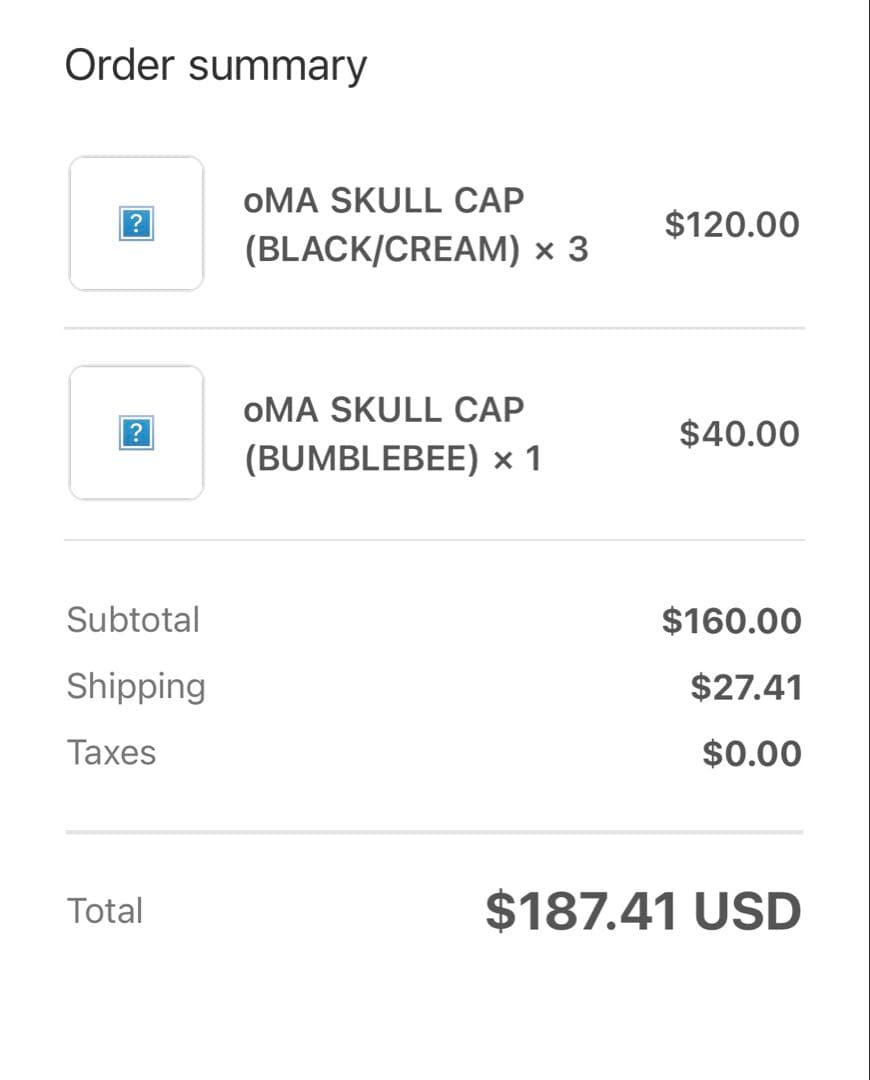Click the broken image icon for BUMBLEBEE cap
Viewport: 870px width, 1080px height.
tap(136, 433)
